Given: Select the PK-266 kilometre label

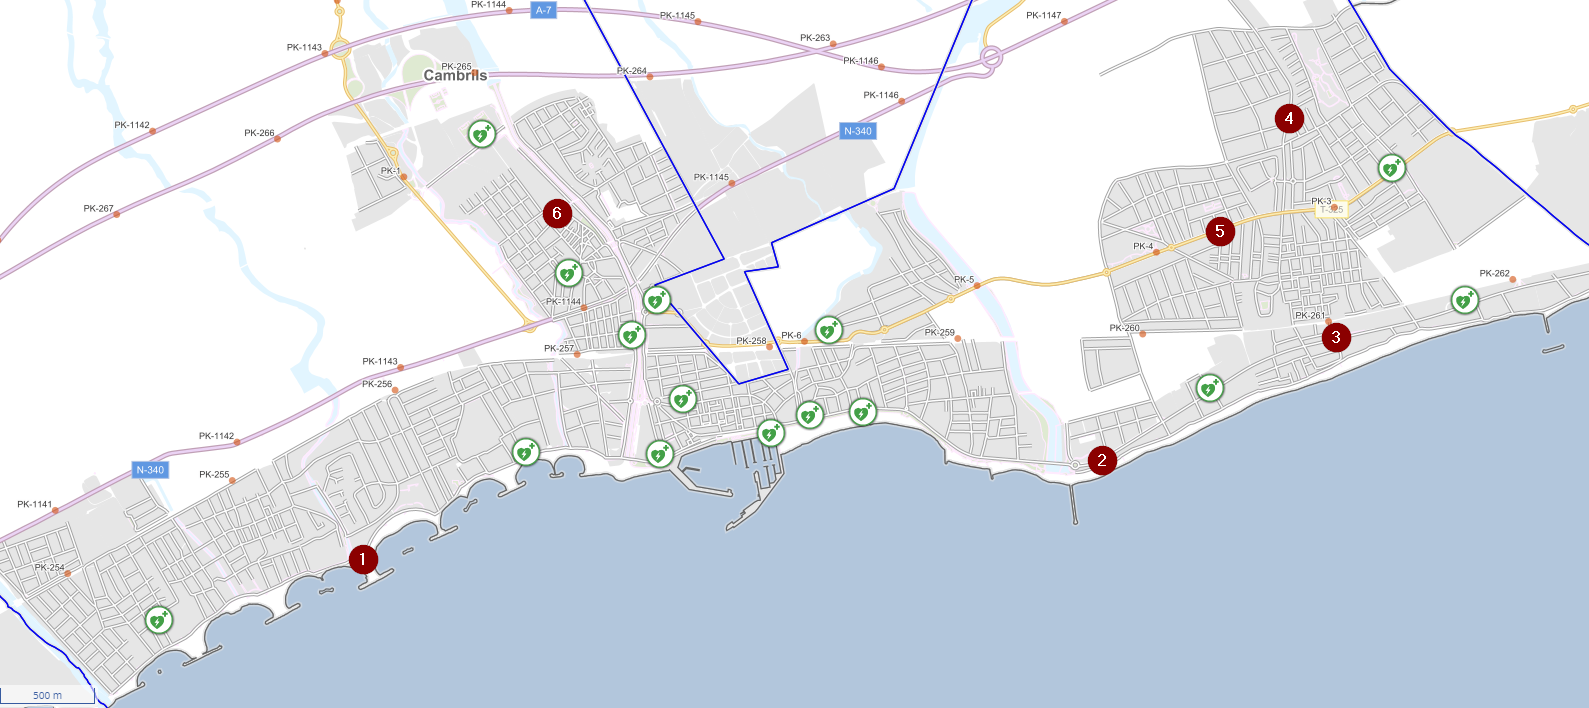Looking at the screenshot, I should [x=259, y=133].
